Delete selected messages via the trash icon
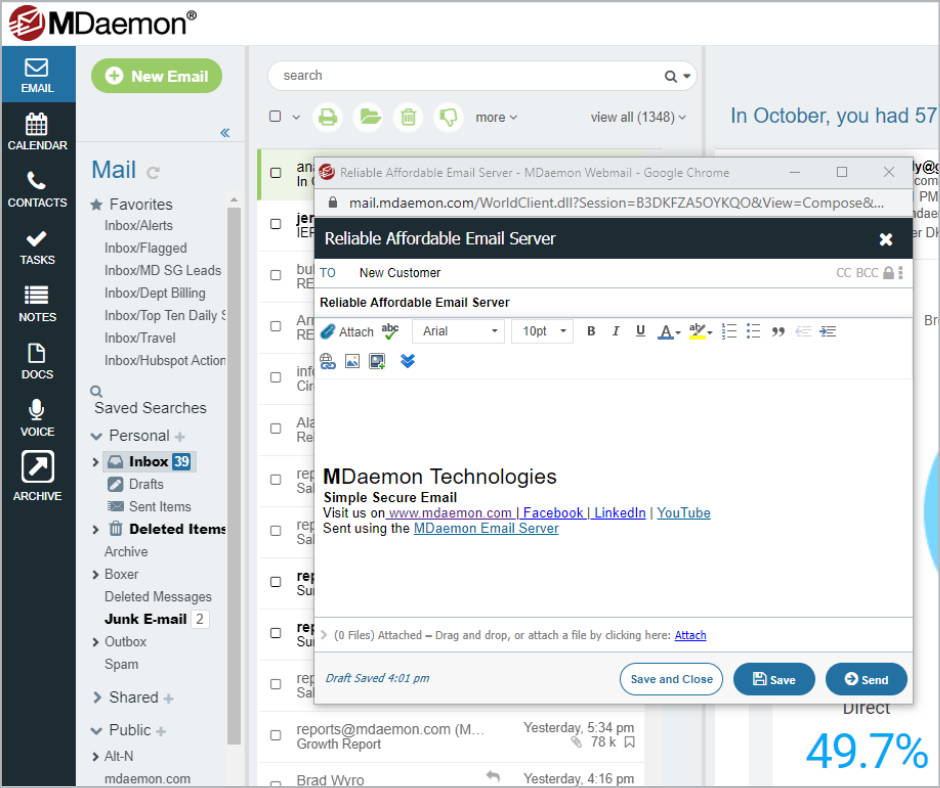940x788 pixels. (x=408, y=117)
